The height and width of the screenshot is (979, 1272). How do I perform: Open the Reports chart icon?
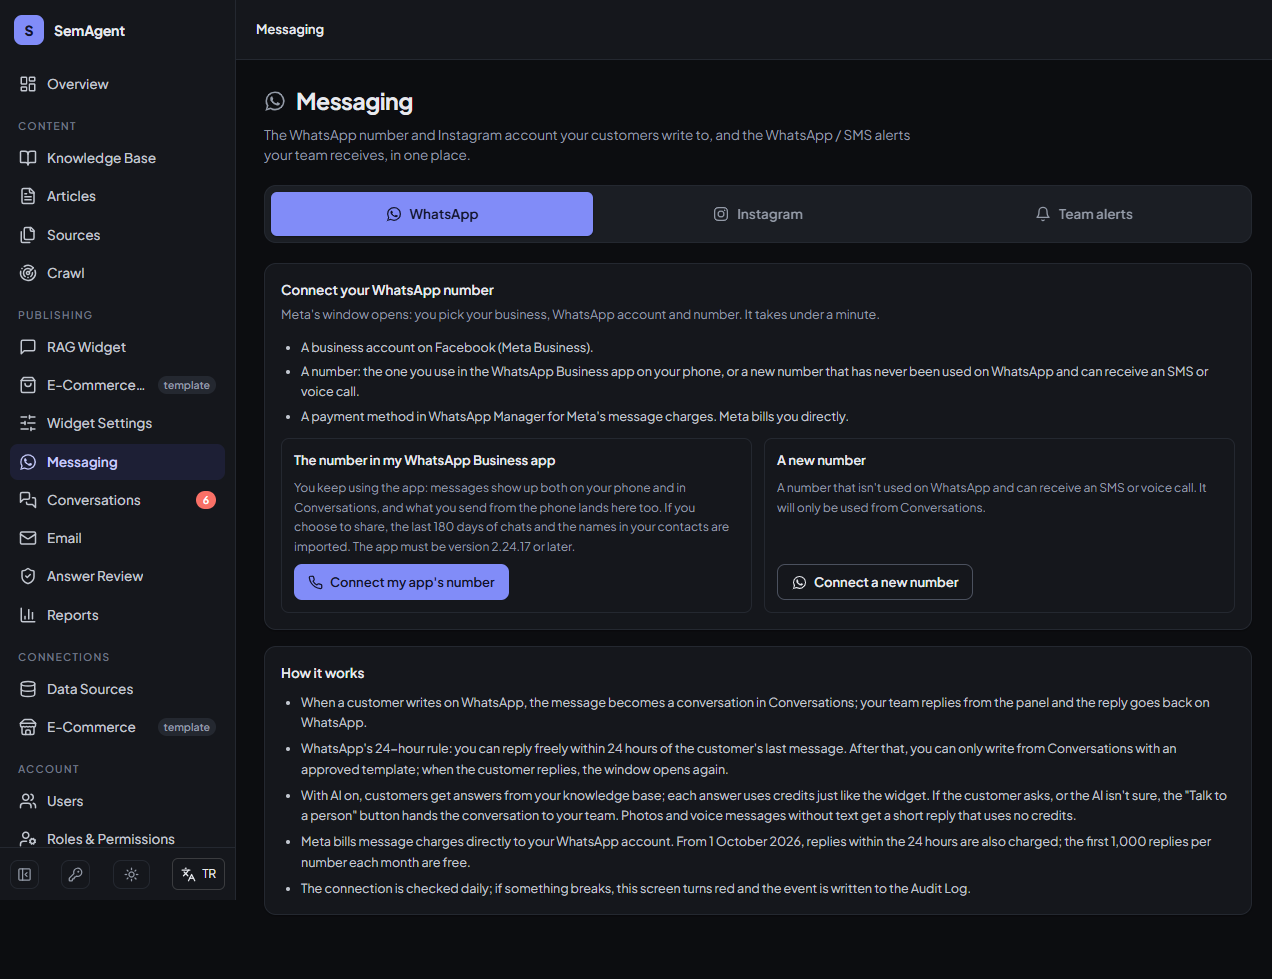click(x=28, y=615)
